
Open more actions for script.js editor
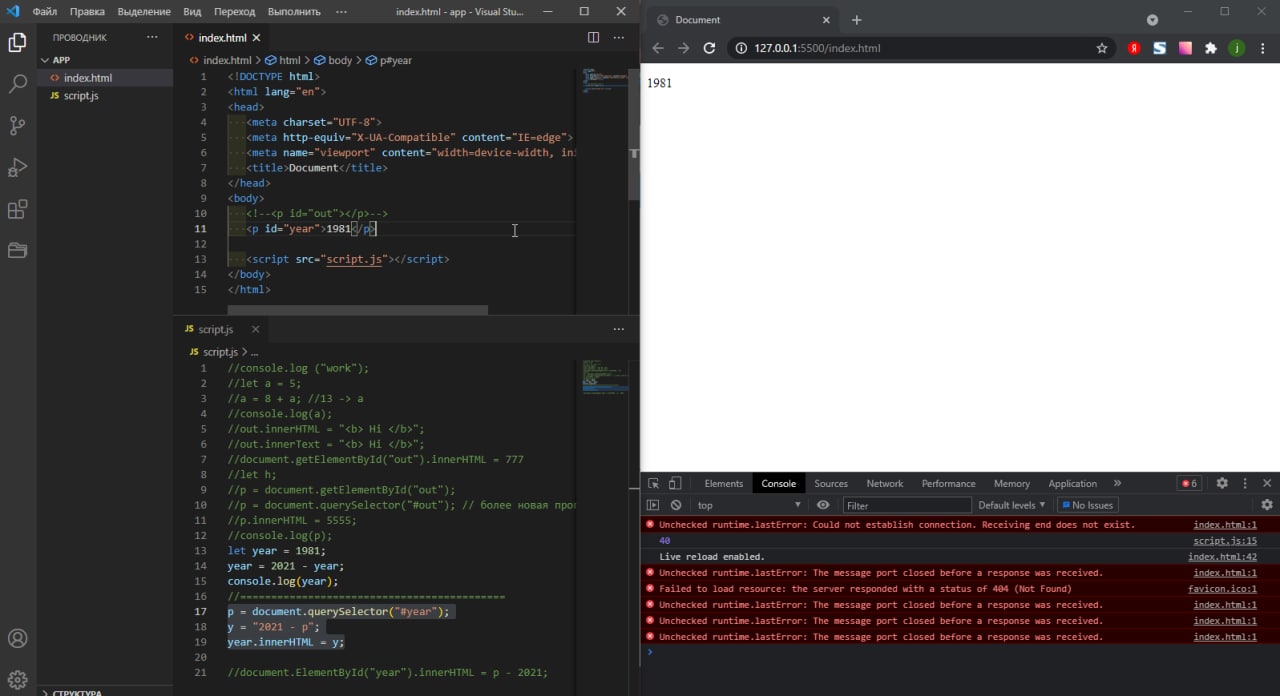[620, 329]
